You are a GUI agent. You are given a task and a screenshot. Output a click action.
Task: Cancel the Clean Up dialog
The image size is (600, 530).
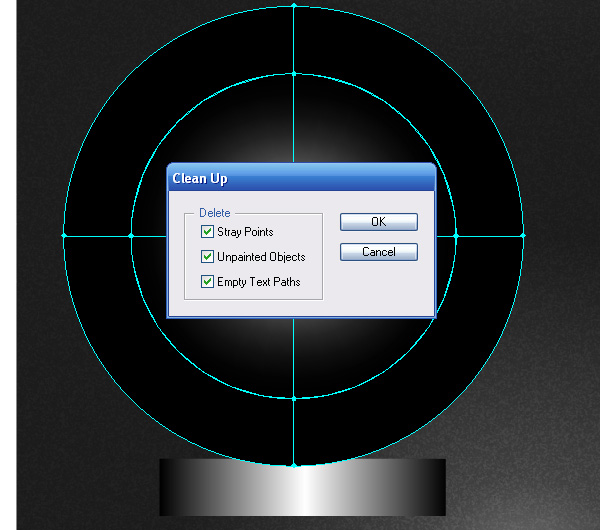tap(378, 252)
